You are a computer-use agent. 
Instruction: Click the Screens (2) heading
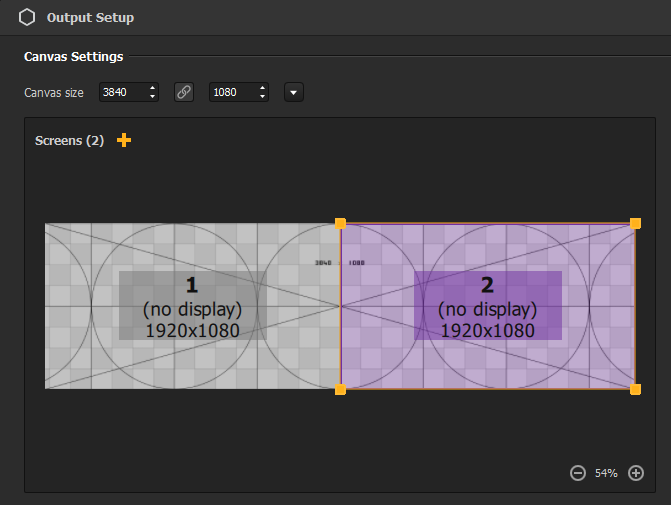(69, 141)
